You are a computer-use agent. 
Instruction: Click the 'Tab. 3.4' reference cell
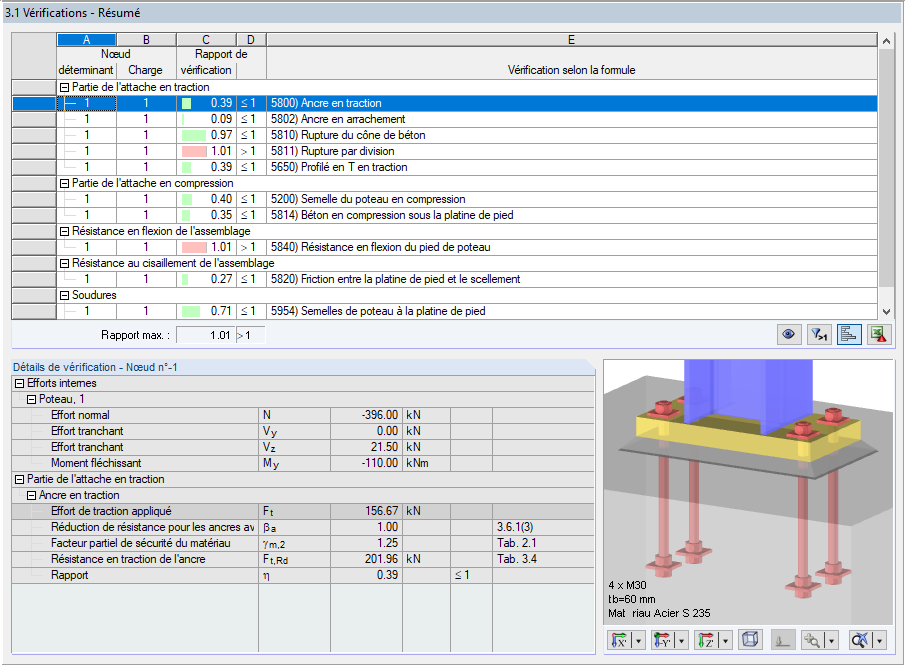(543, 559)
